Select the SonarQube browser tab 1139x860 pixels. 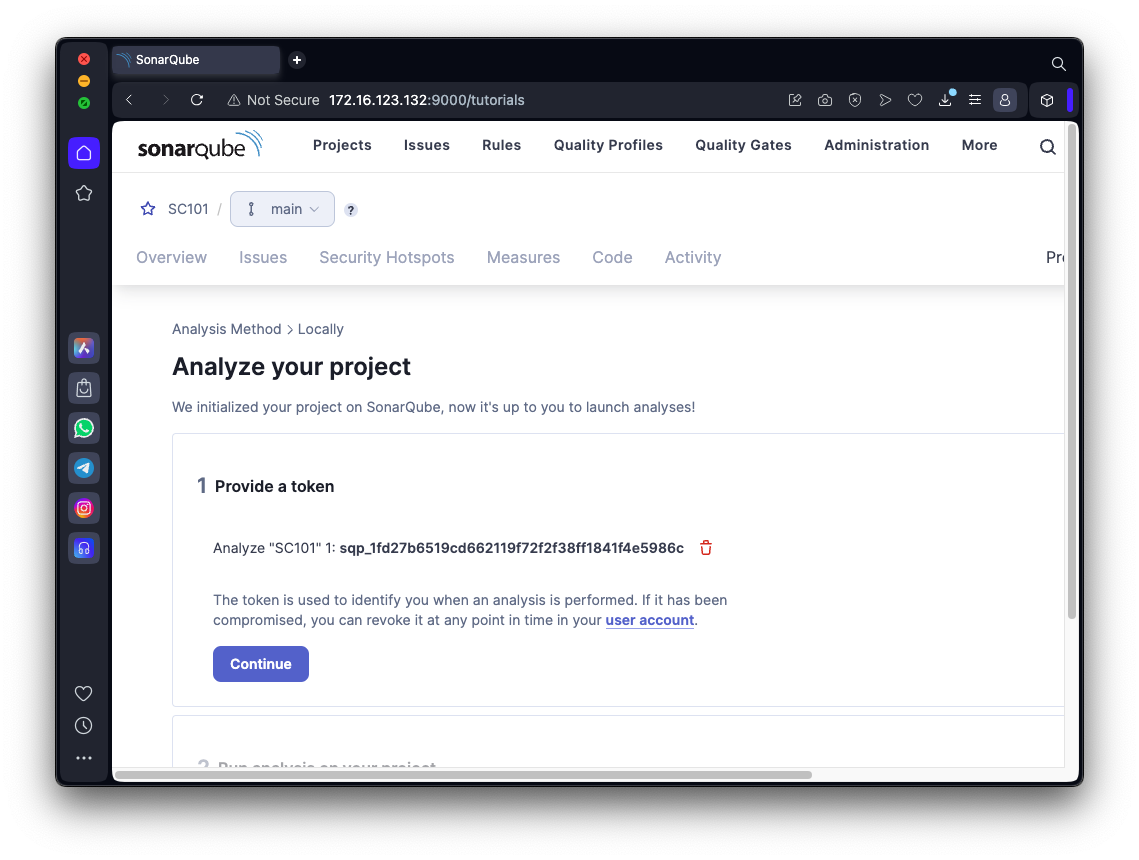pos(196,60)
